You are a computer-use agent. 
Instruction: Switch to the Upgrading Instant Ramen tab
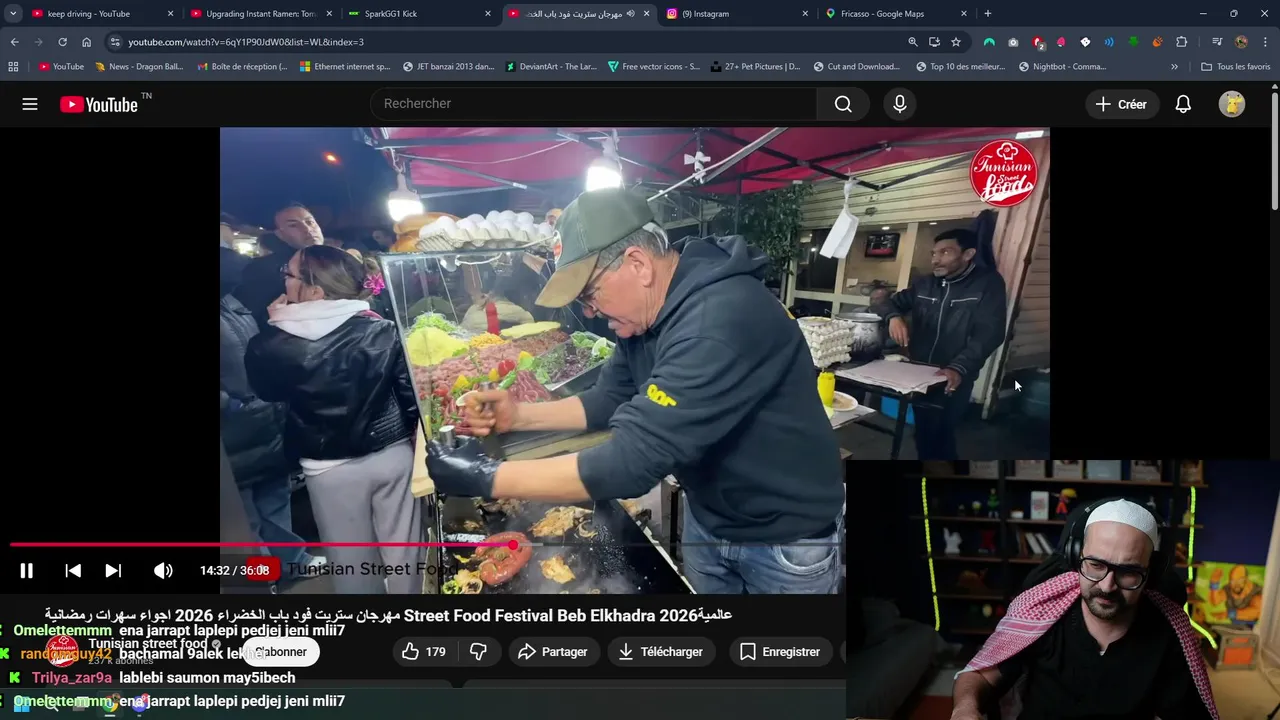[x=261, y=14]
